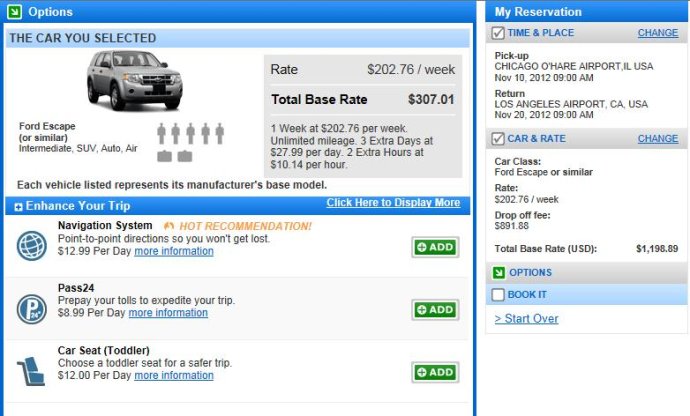Screen dimensions: 690x416
Task: Add the toddler car seat
Action: click(x=435, y=372)
